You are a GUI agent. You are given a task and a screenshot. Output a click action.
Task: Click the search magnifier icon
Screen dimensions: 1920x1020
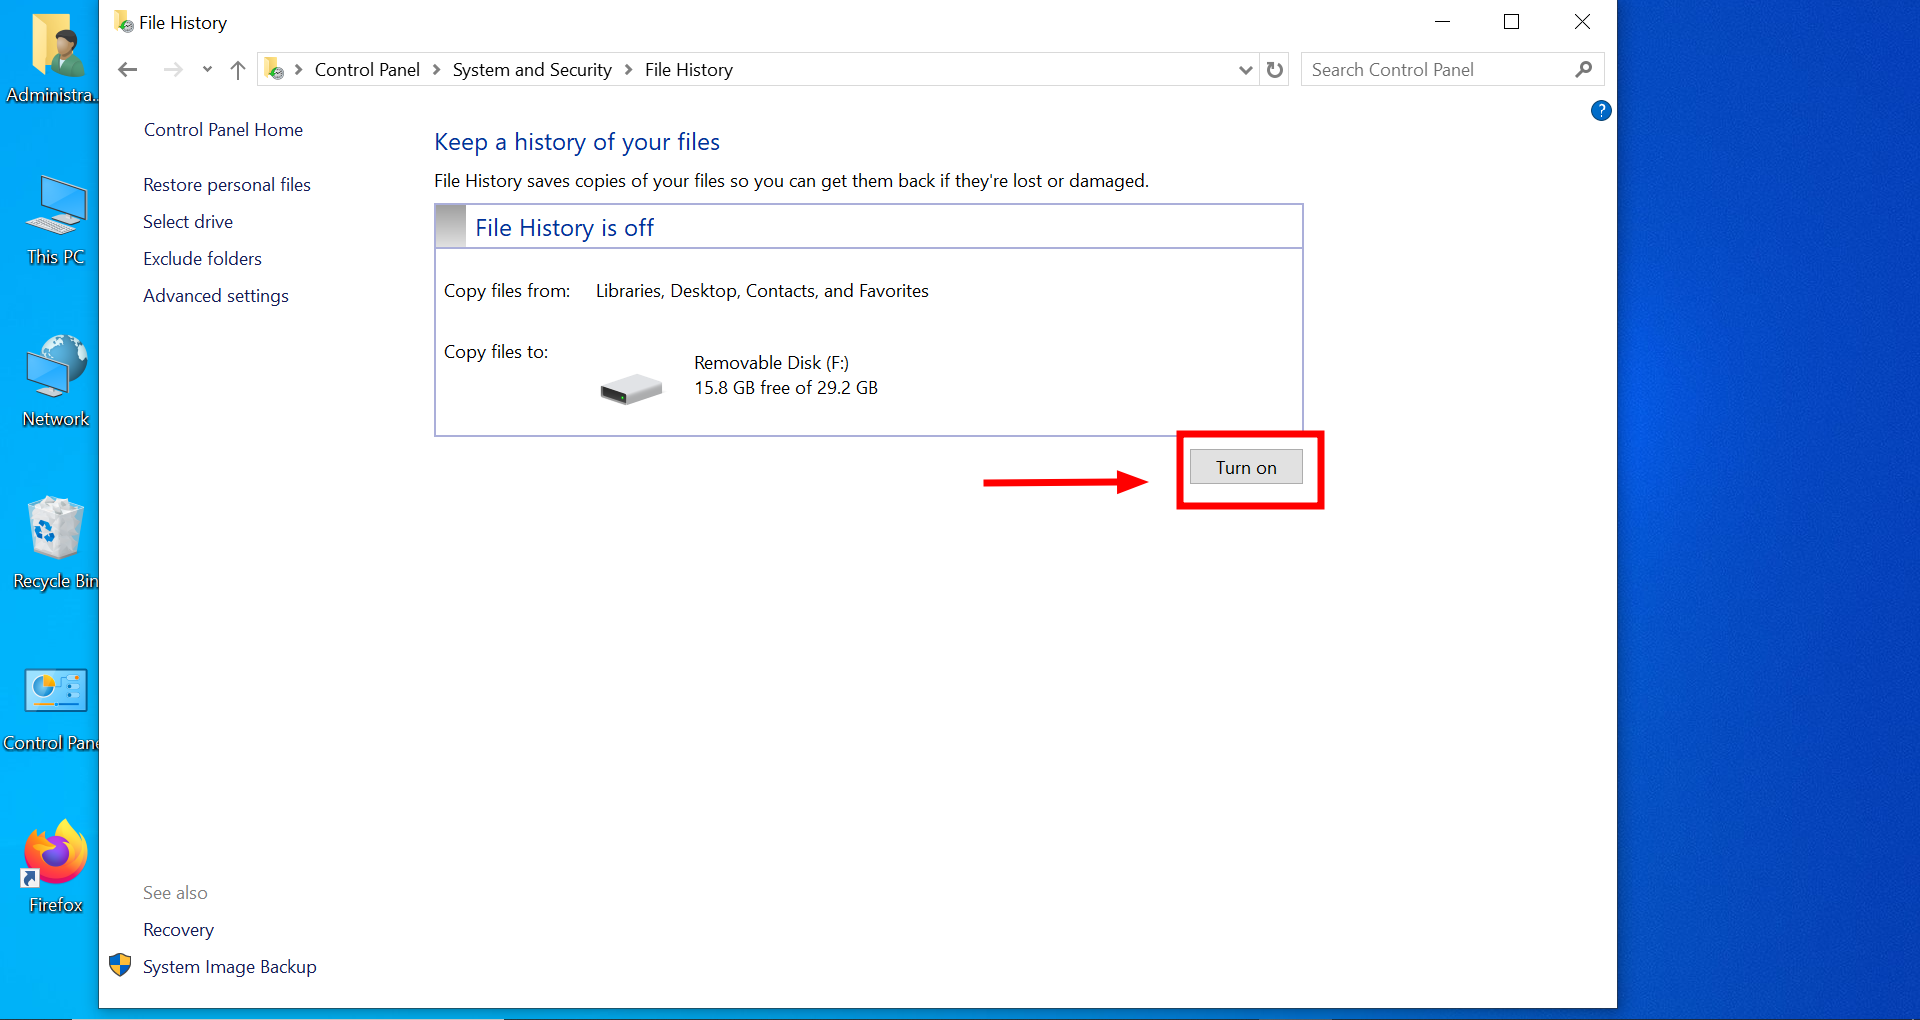click(1583, 70)
